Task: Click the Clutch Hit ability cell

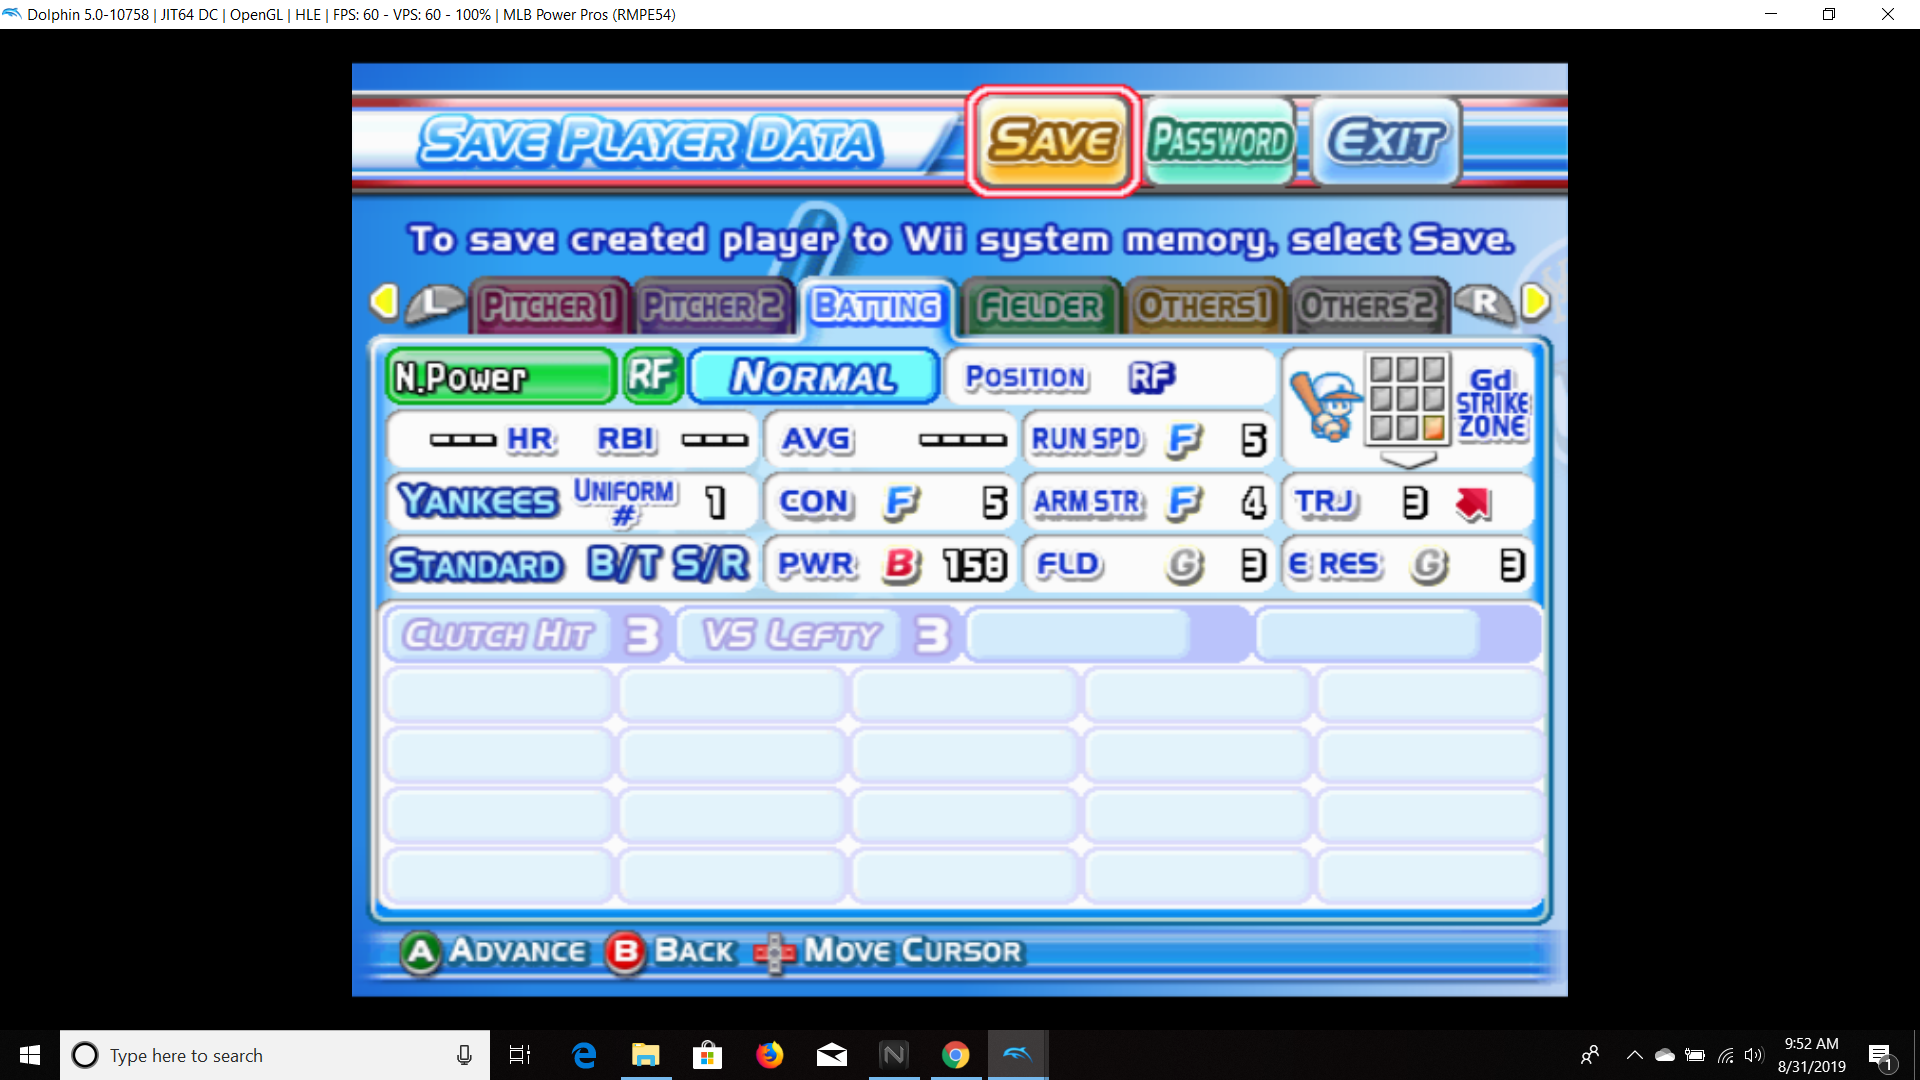Action: 528,635
